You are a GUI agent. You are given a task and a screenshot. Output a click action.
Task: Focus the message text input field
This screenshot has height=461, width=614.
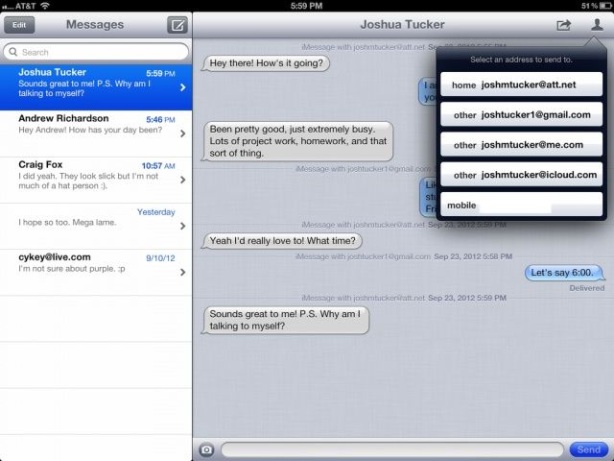coord(392,450)
